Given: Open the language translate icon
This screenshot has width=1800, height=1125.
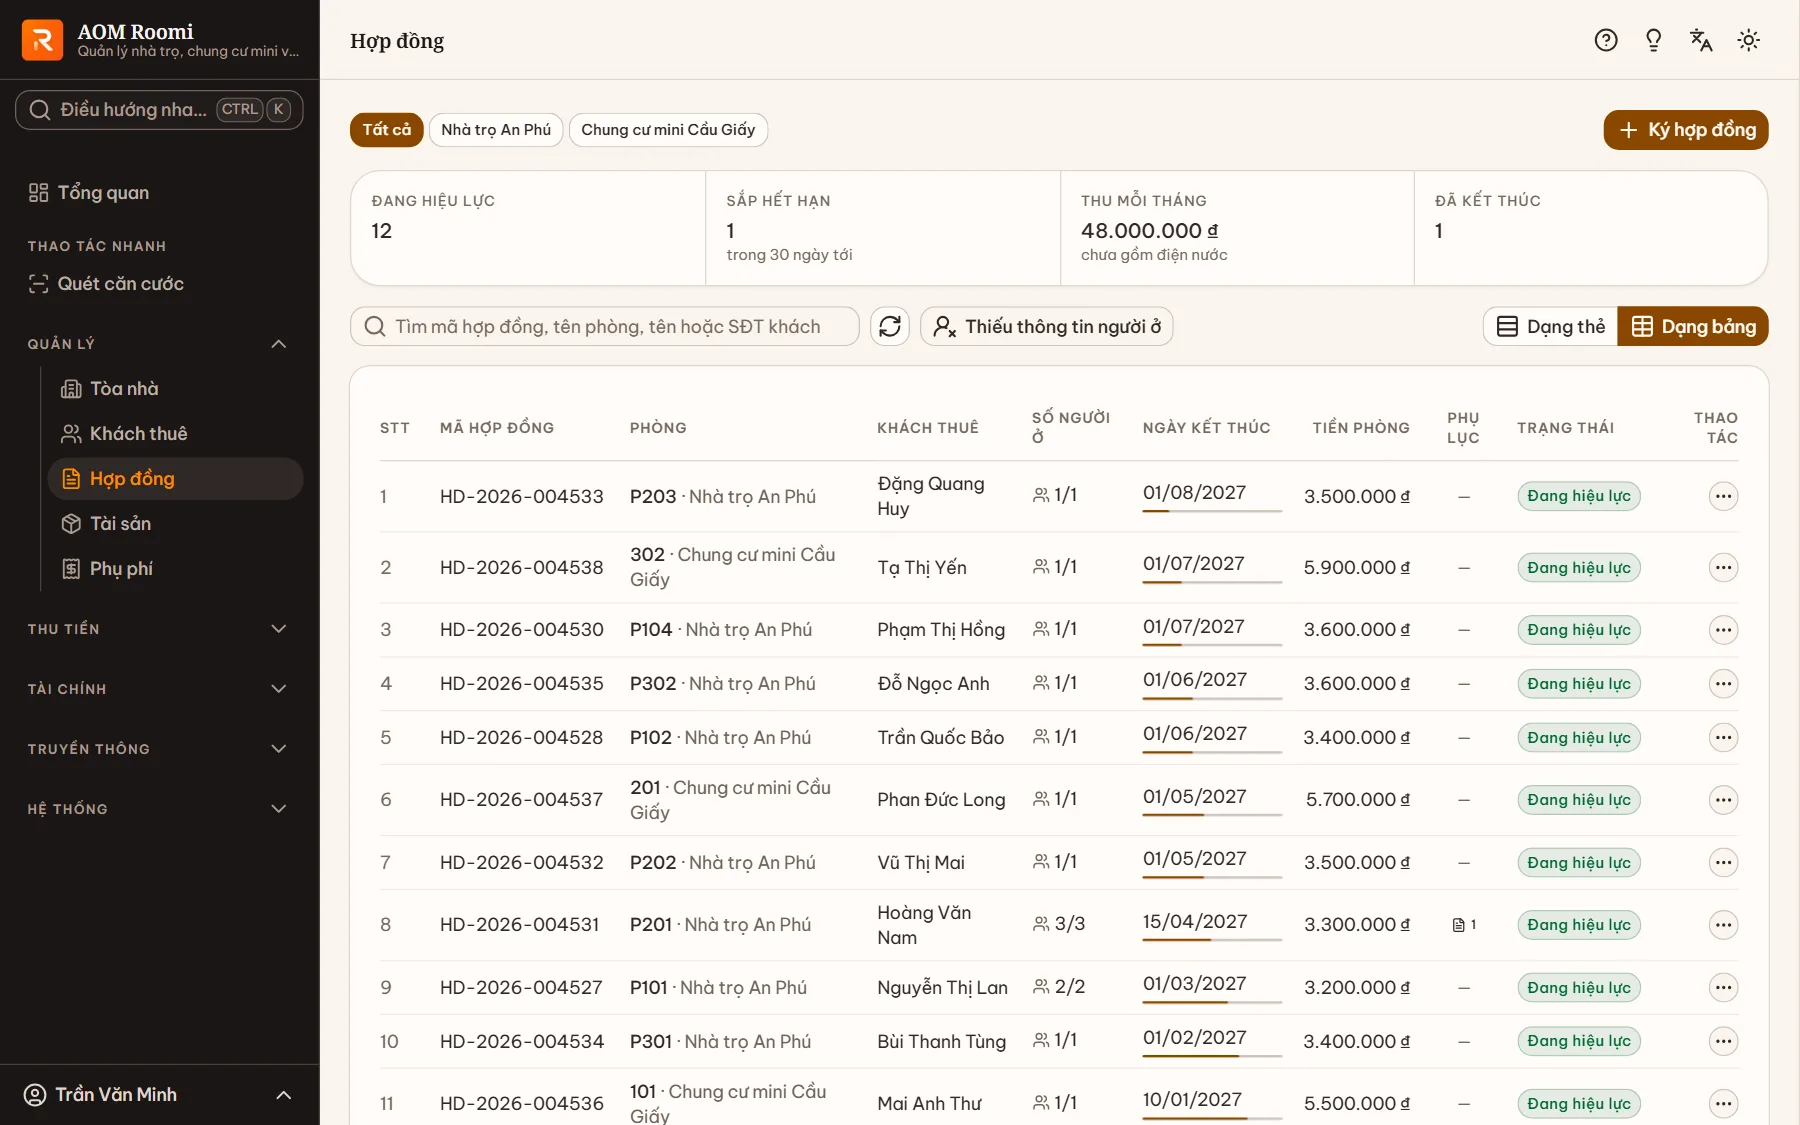Looking at the screenshot, I should [x=1701, y=40].
